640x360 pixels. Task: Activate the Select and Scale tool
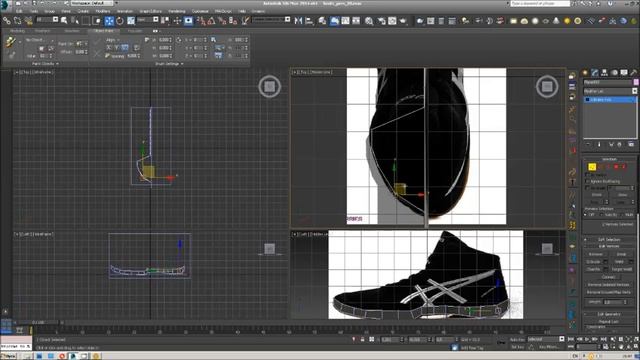pos(131,20)
